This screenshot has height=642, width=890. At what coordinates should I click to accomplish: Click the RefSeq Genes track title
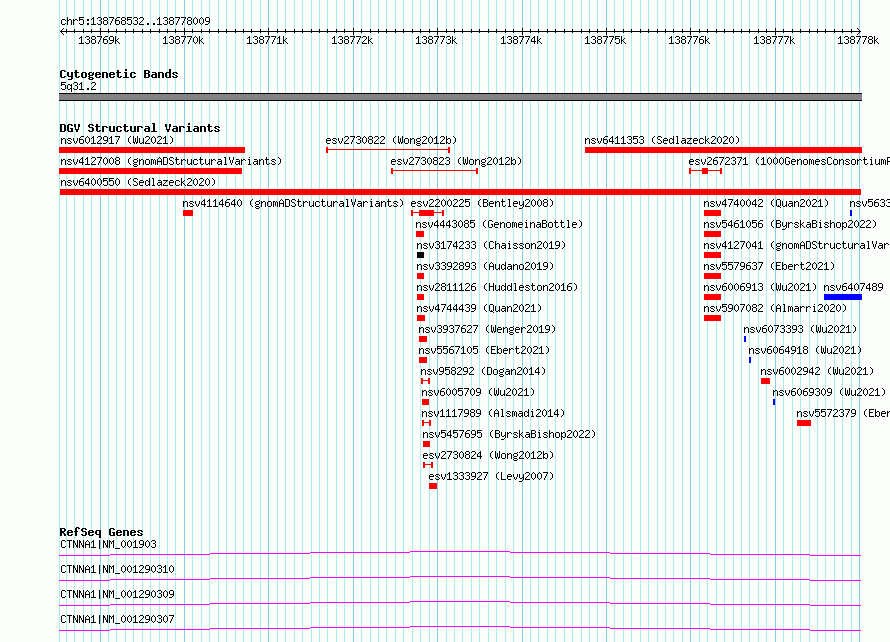coord(101,532)
